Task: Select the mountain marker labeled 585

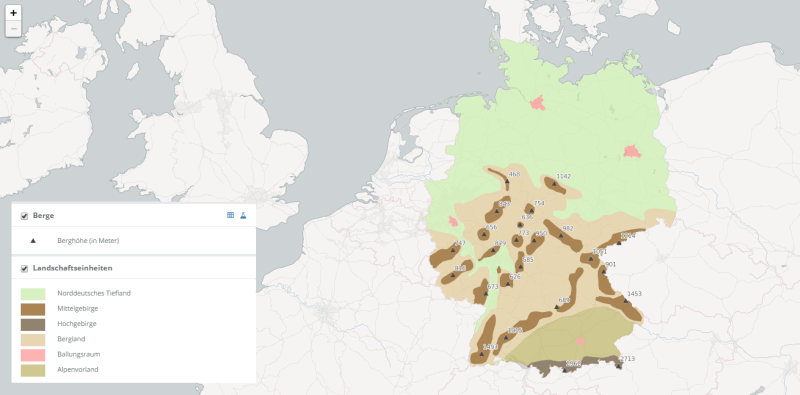Action: (520, 267)
